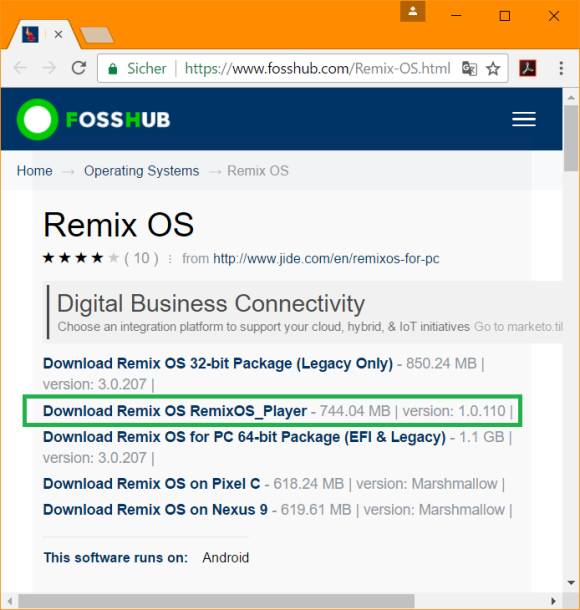Download Remix OS RemixOS_Player
Viewport: 580px width, 610px height.
(x=175, y=411)
